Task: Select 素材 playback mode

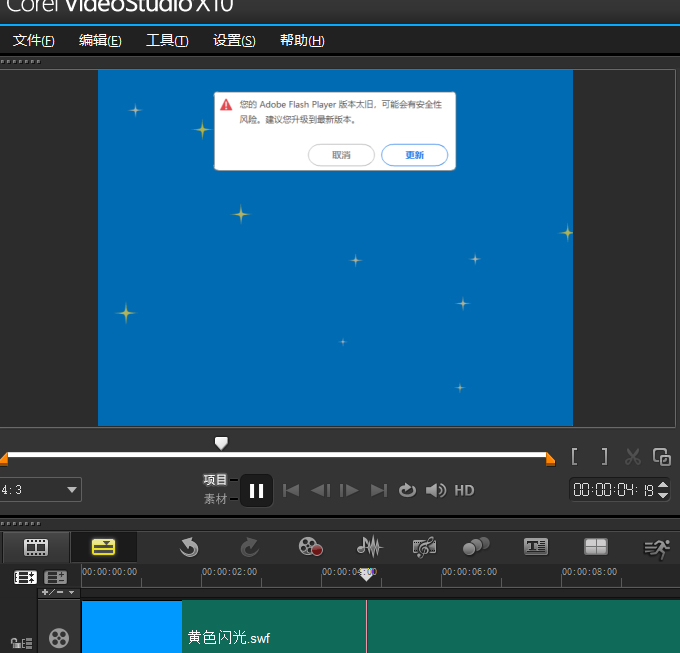Action: click(x=215, y=499)
